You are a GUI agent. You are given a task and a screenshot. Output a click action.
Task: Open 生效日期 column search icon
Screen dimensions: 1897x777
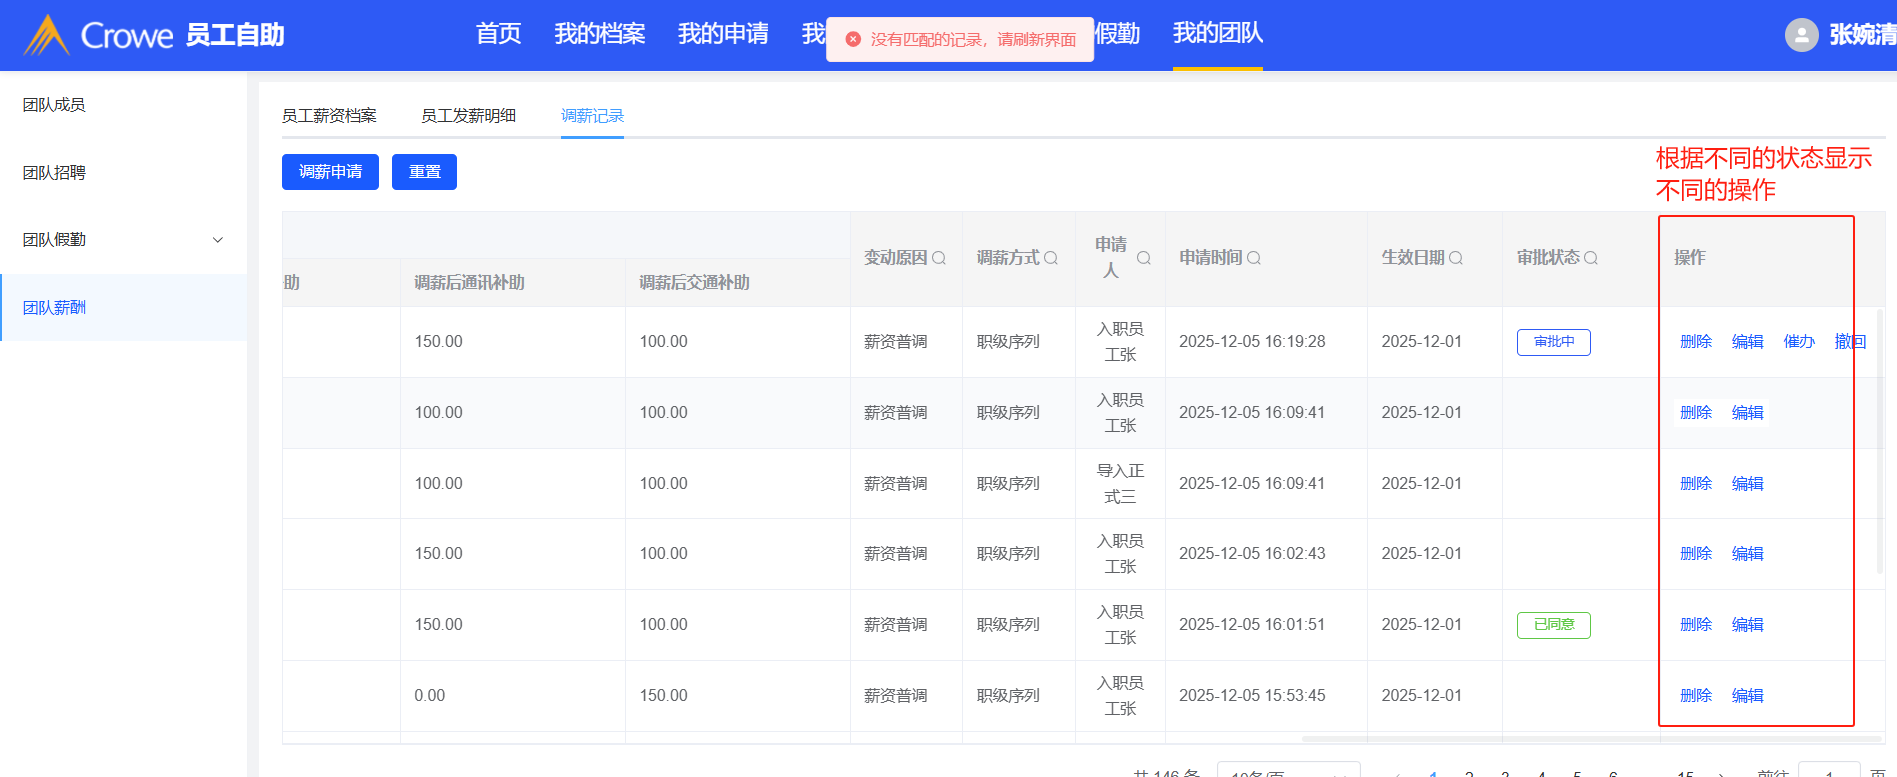pyautogui.click(x=1456, y=258)
